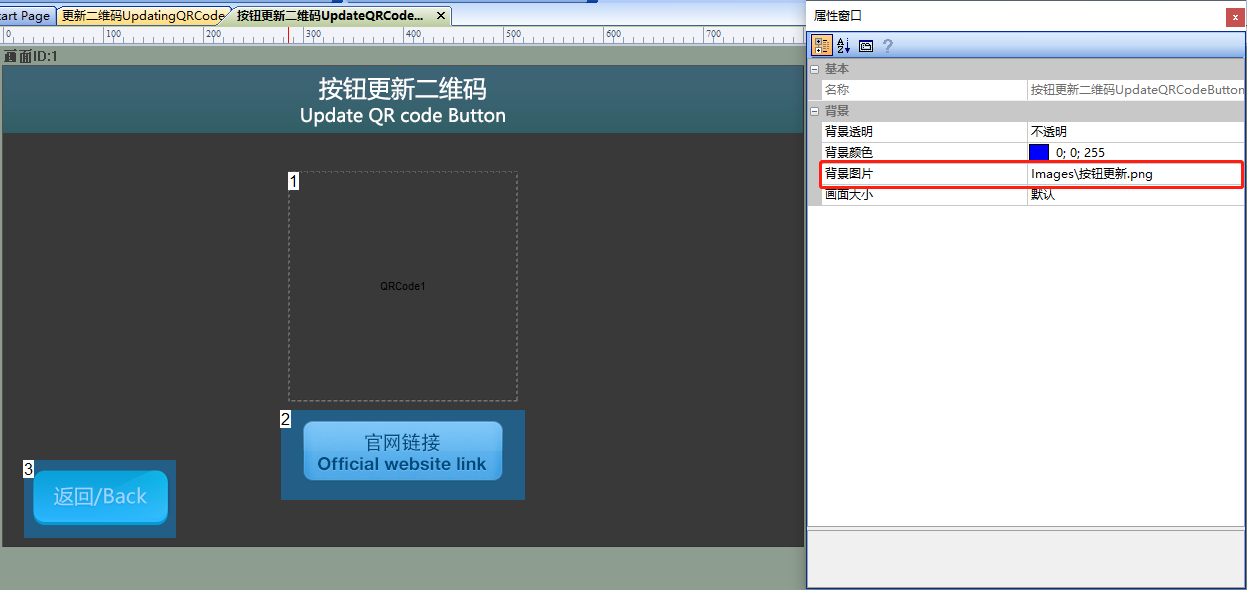Collapse the 基本 property category
The width and height of the screenshot is (1247, 590).
(x=814, y=69)
